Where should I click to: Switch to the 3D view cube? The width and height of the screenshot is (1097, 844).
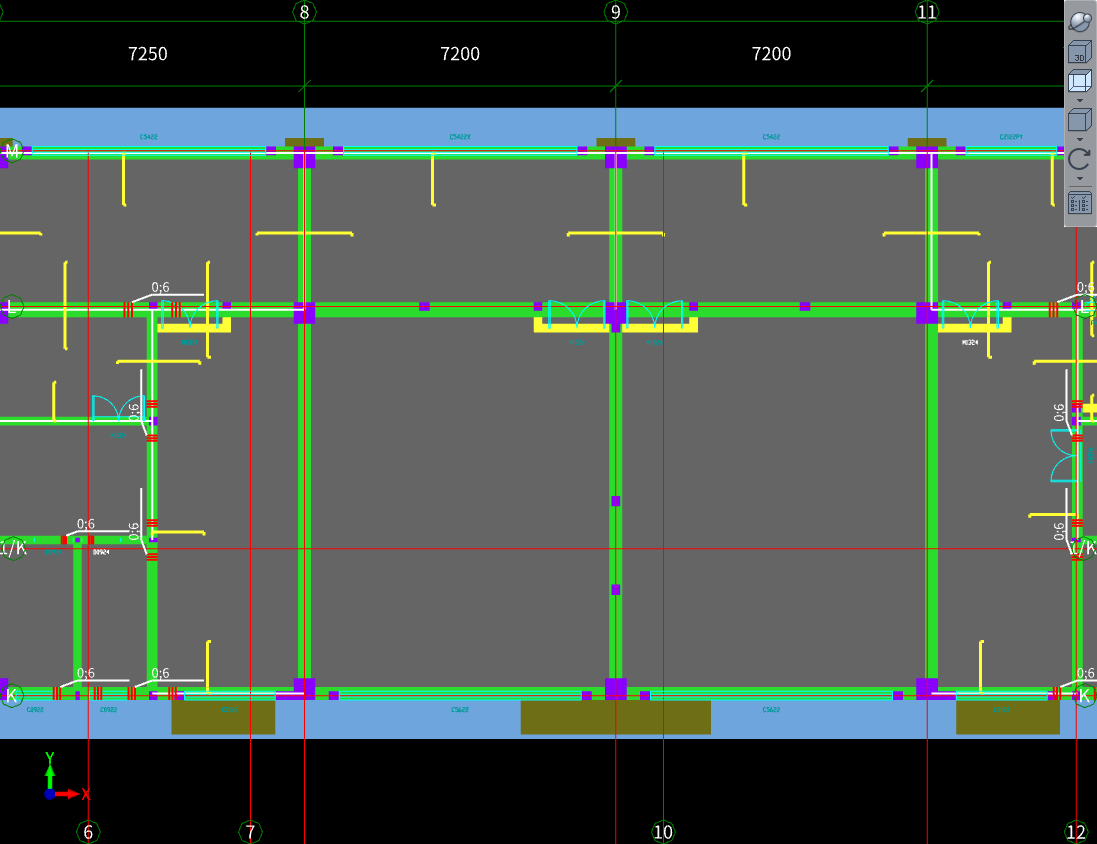point(1080,52)
